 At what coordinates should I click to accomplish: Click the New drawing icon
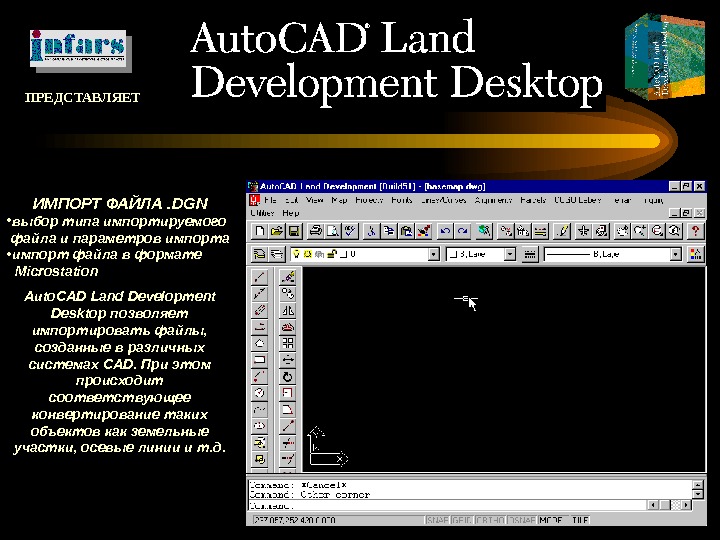(259, 231)
